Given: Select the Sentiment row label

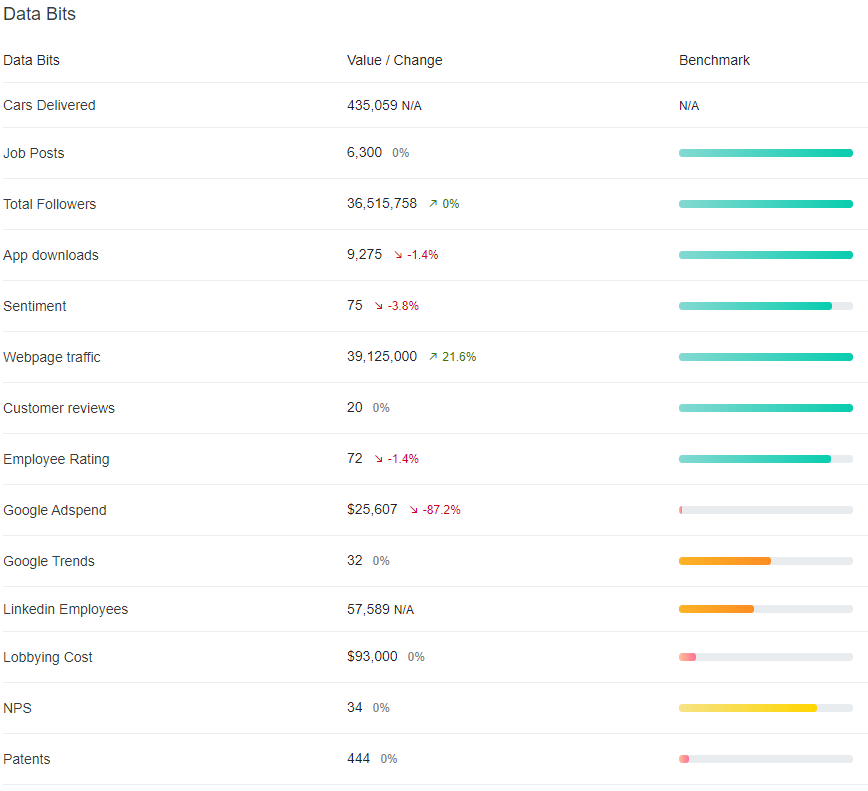Looking at the screenshot, I should click(35, 306).
